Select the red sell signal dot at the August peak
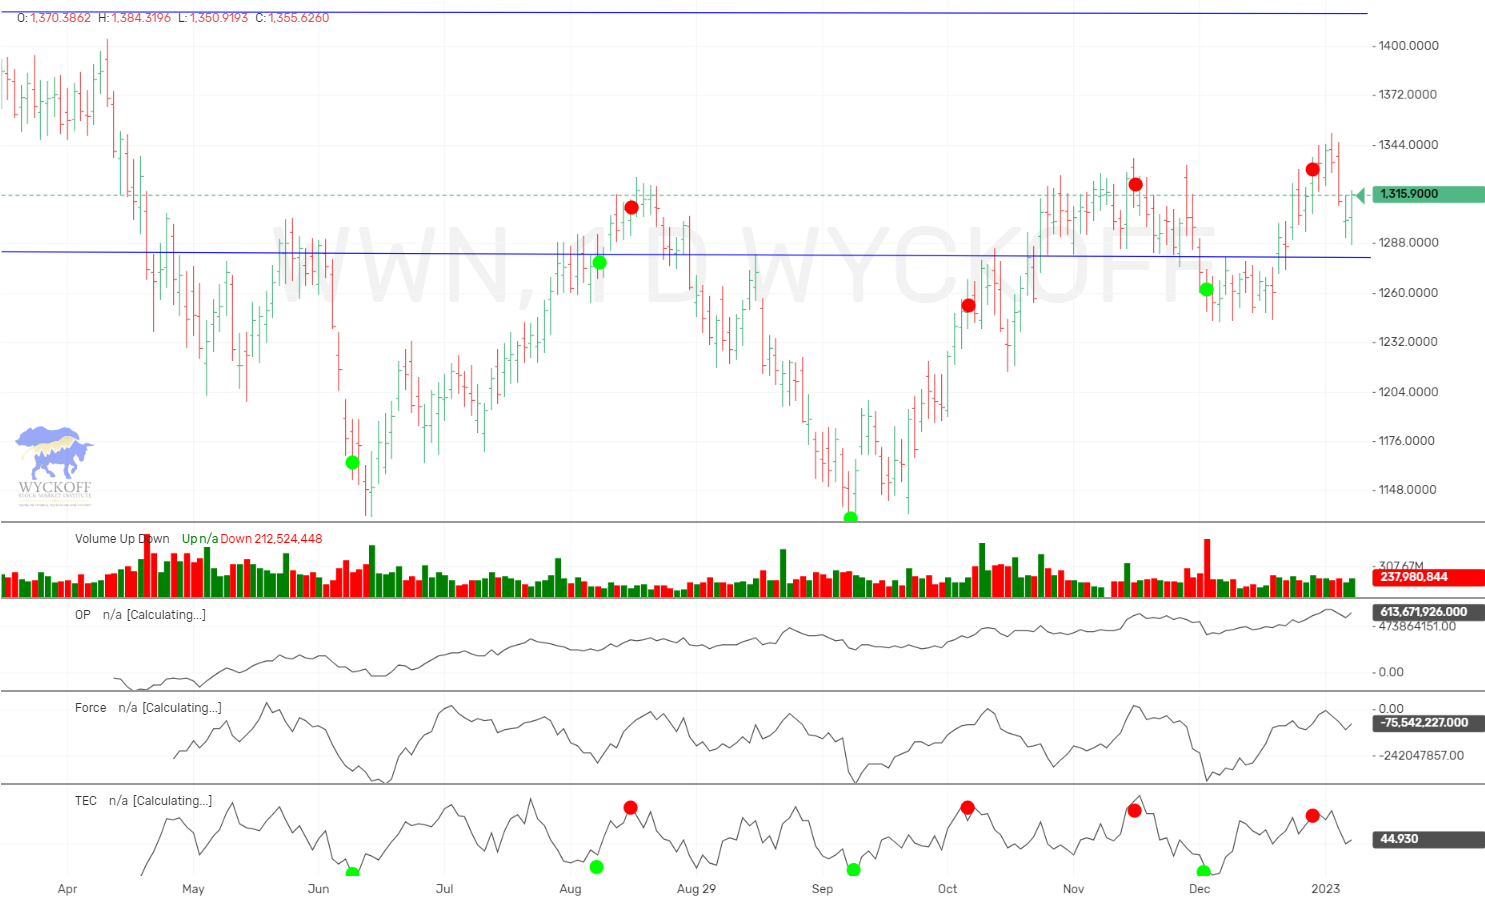 click(630, 207)
